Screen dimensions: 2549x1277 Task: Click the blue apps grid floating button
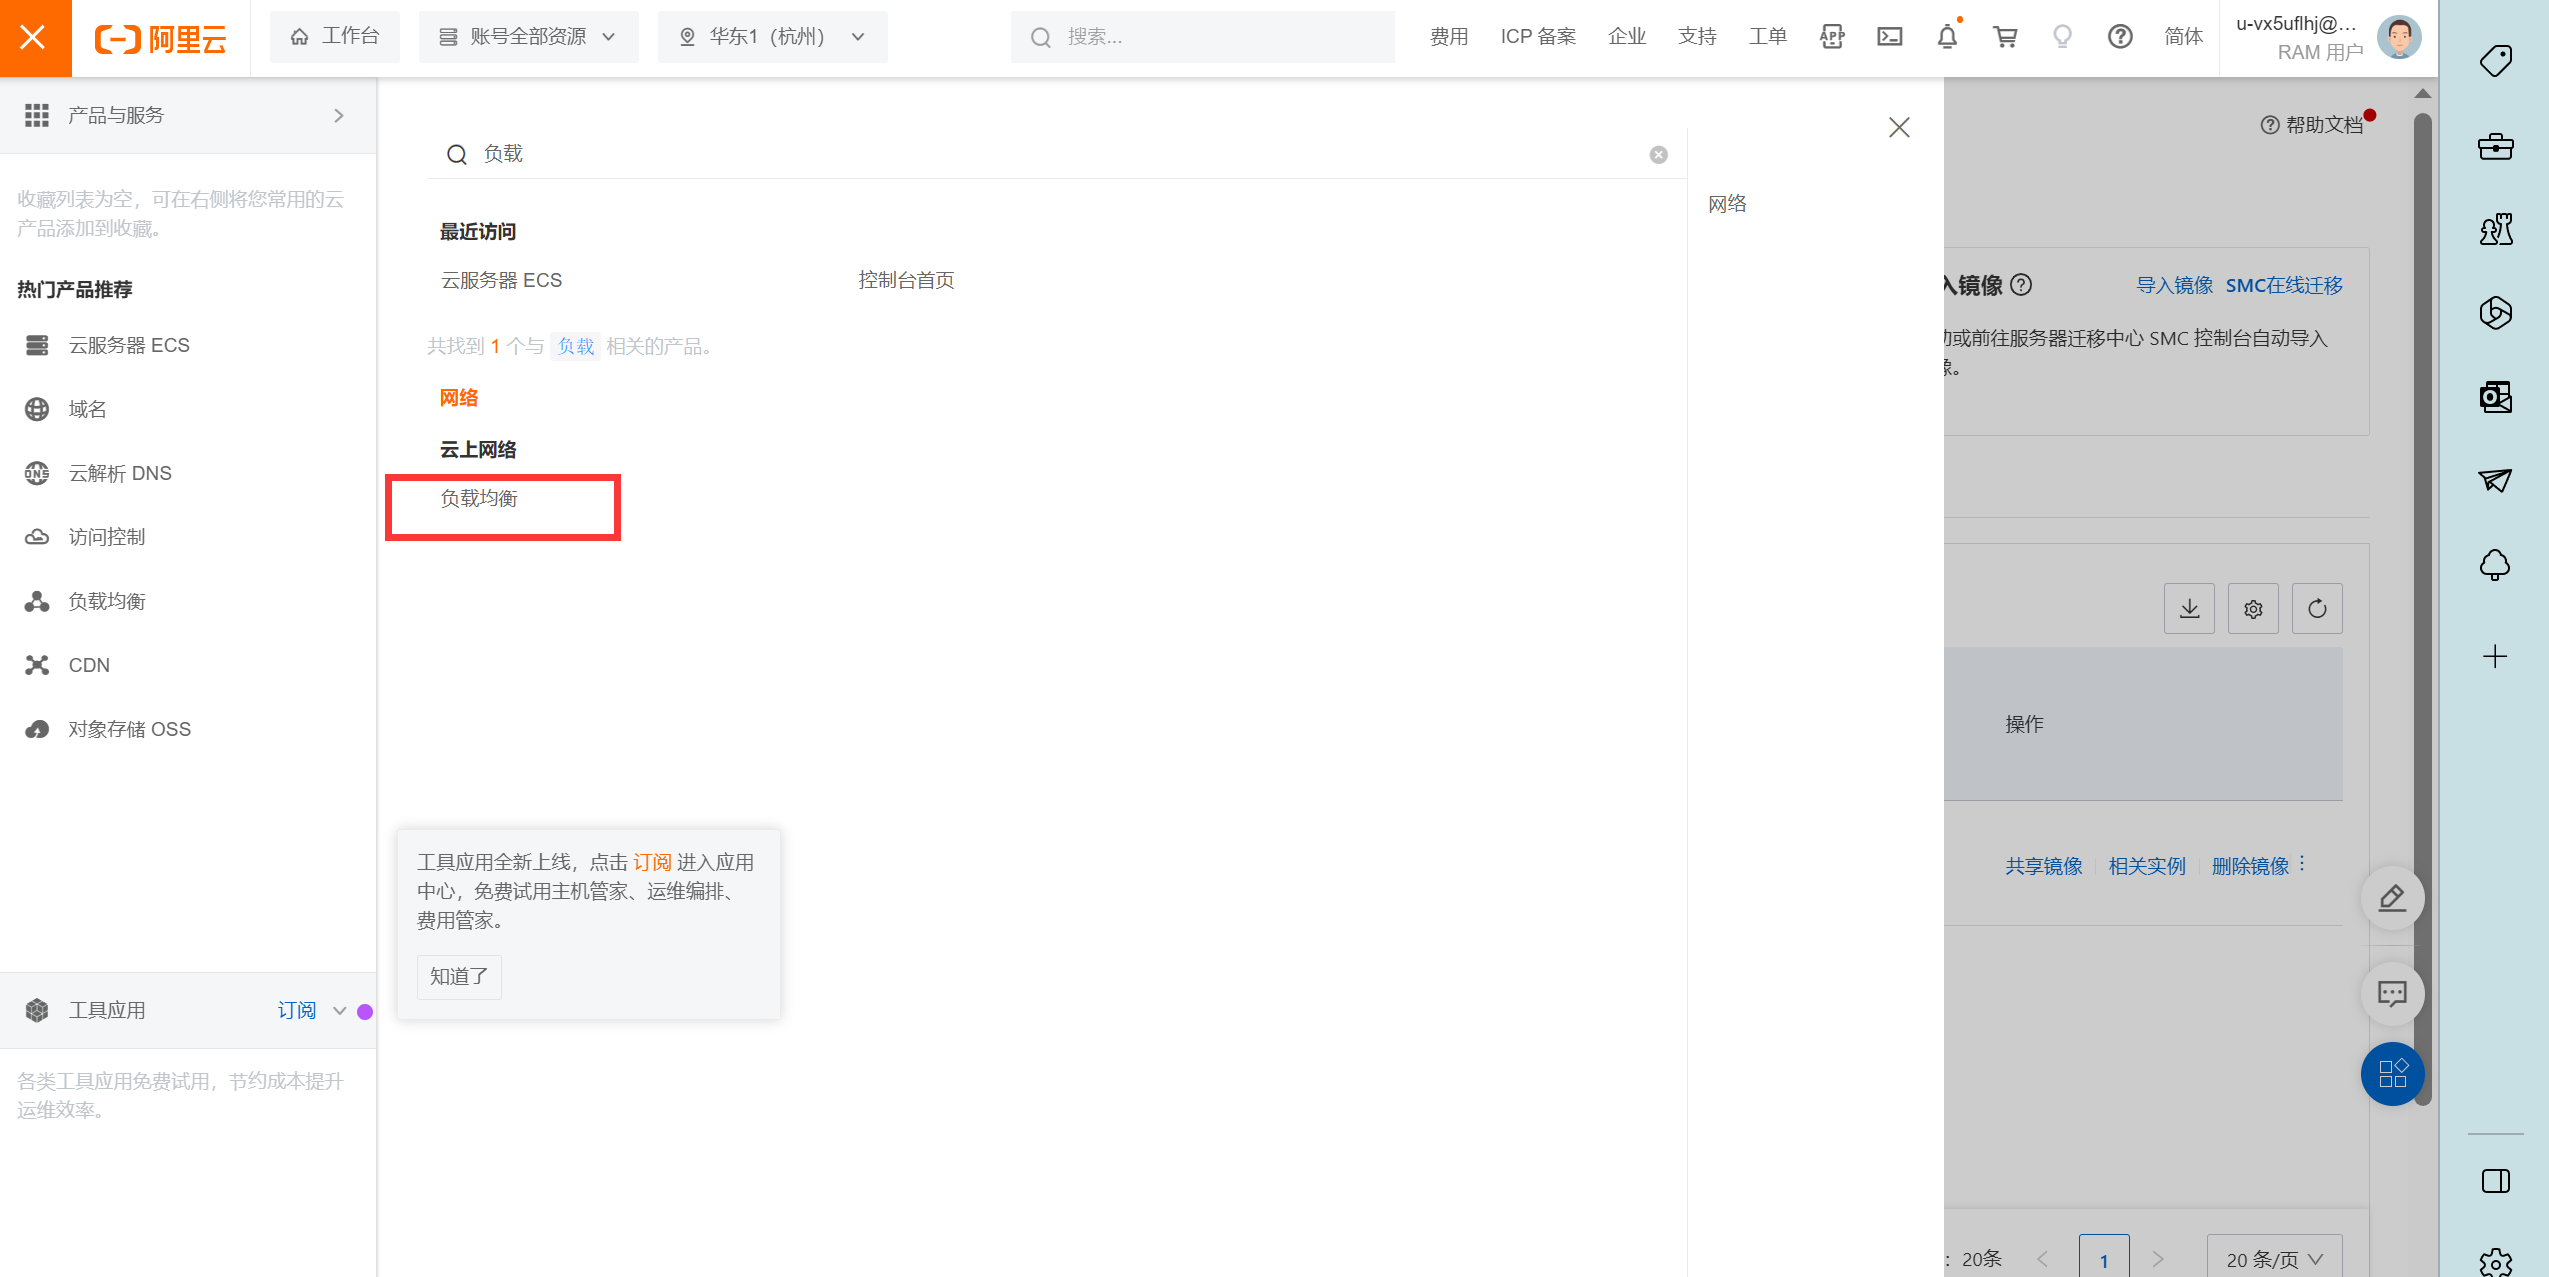coord(2392,1074)
